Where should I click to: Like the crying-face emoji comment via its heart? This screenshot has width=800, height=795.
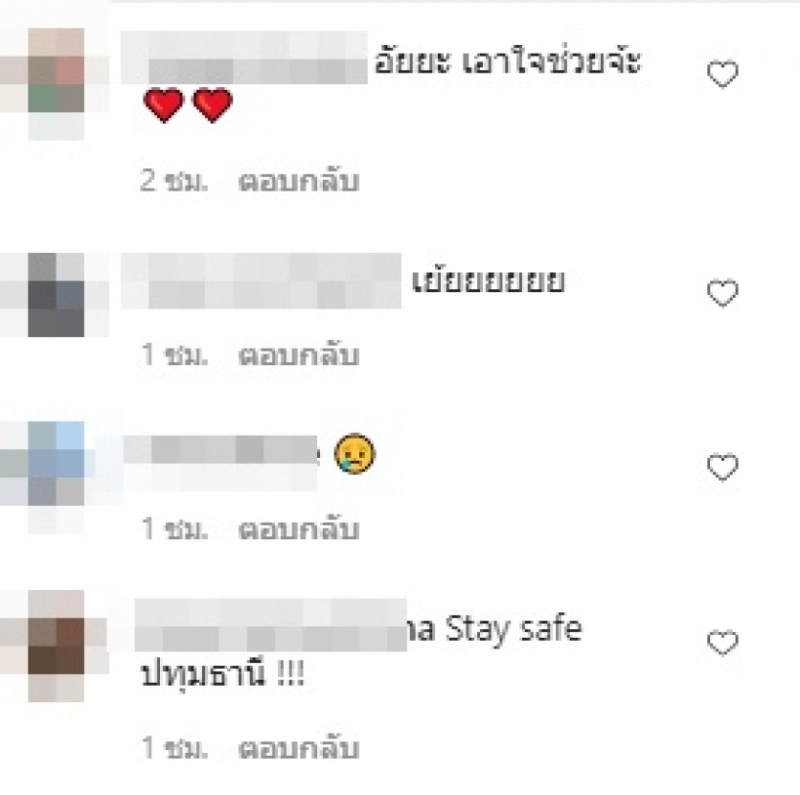click(722, 467)
